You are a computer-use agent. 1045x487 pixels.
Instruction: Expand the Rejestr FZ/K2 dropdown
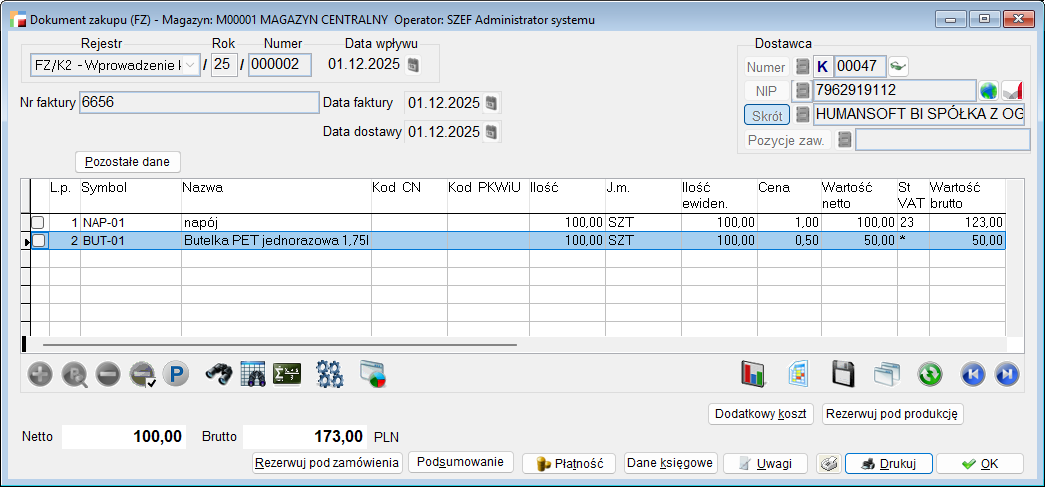(191, 66)
